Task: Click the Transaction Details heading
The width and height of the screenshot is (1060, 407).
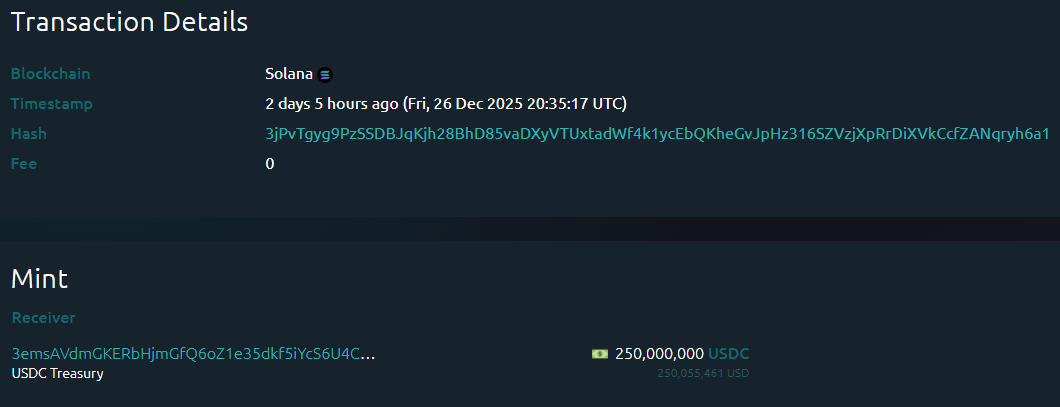Action: [x=129, y=22]
